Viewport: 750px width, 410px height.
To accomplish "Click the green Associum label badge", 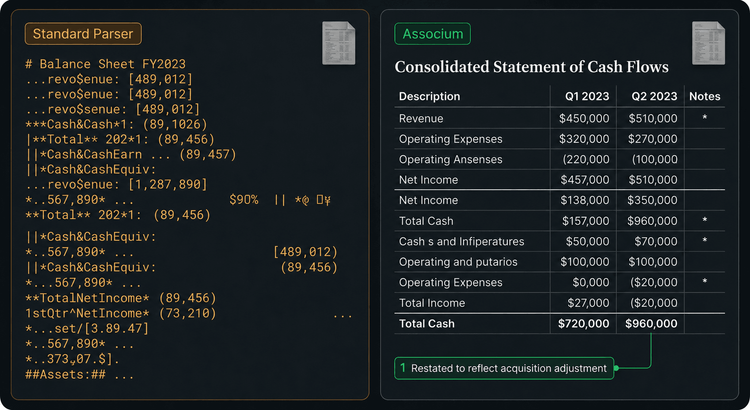I will point(432,34).
